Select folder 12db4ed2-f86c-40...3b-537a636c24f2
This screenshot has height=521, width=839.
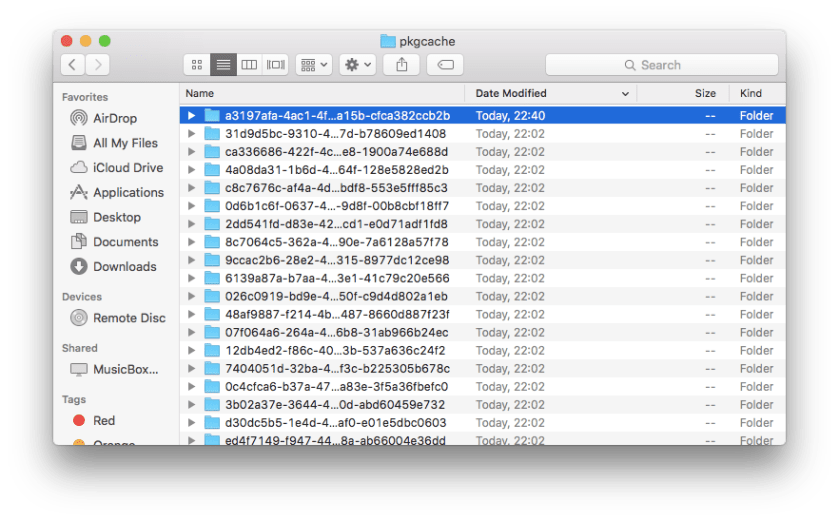[483, 351]
